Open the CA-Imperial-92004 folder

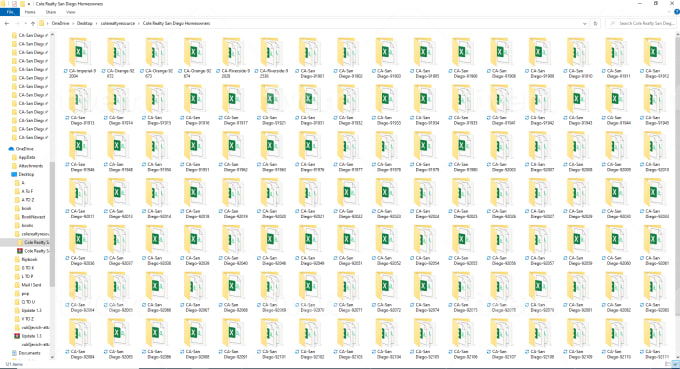point(81,59)
